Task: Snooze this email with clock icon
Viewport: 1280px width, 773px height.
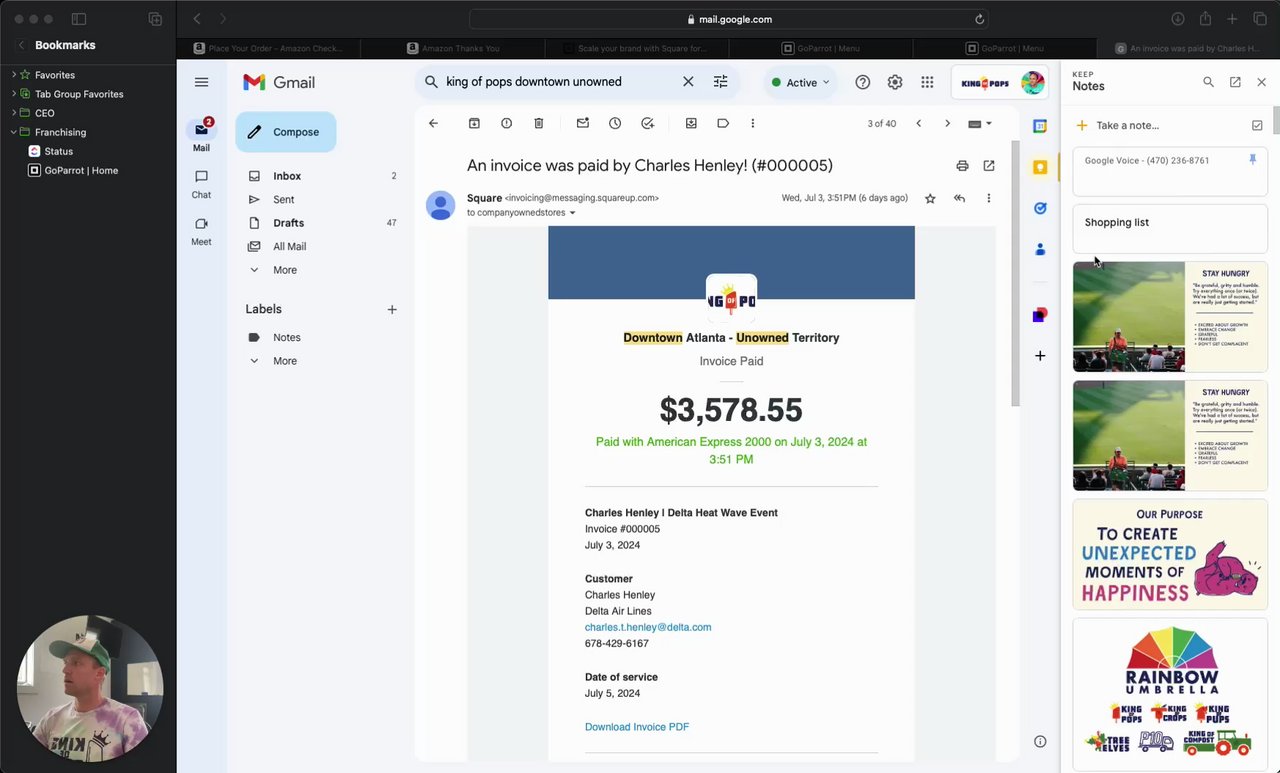Action: tap(615, 123)
